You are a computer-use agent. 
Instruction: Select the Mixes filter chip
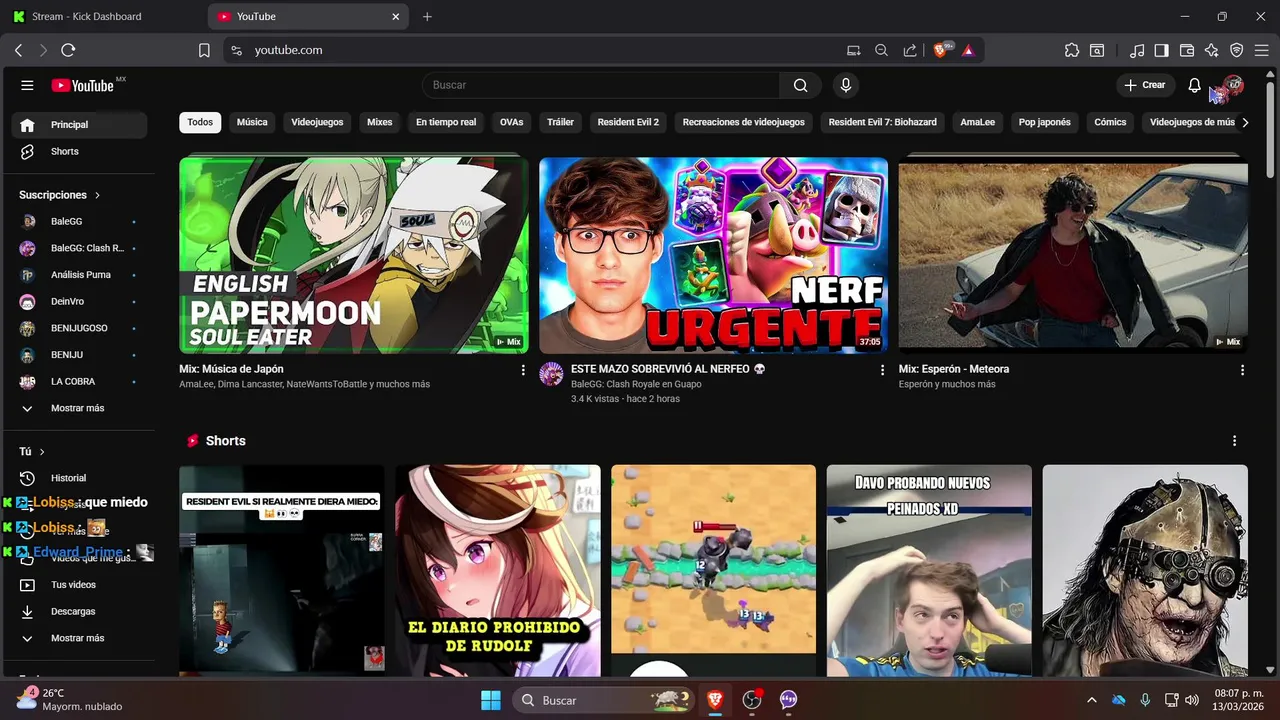[380, 122]
